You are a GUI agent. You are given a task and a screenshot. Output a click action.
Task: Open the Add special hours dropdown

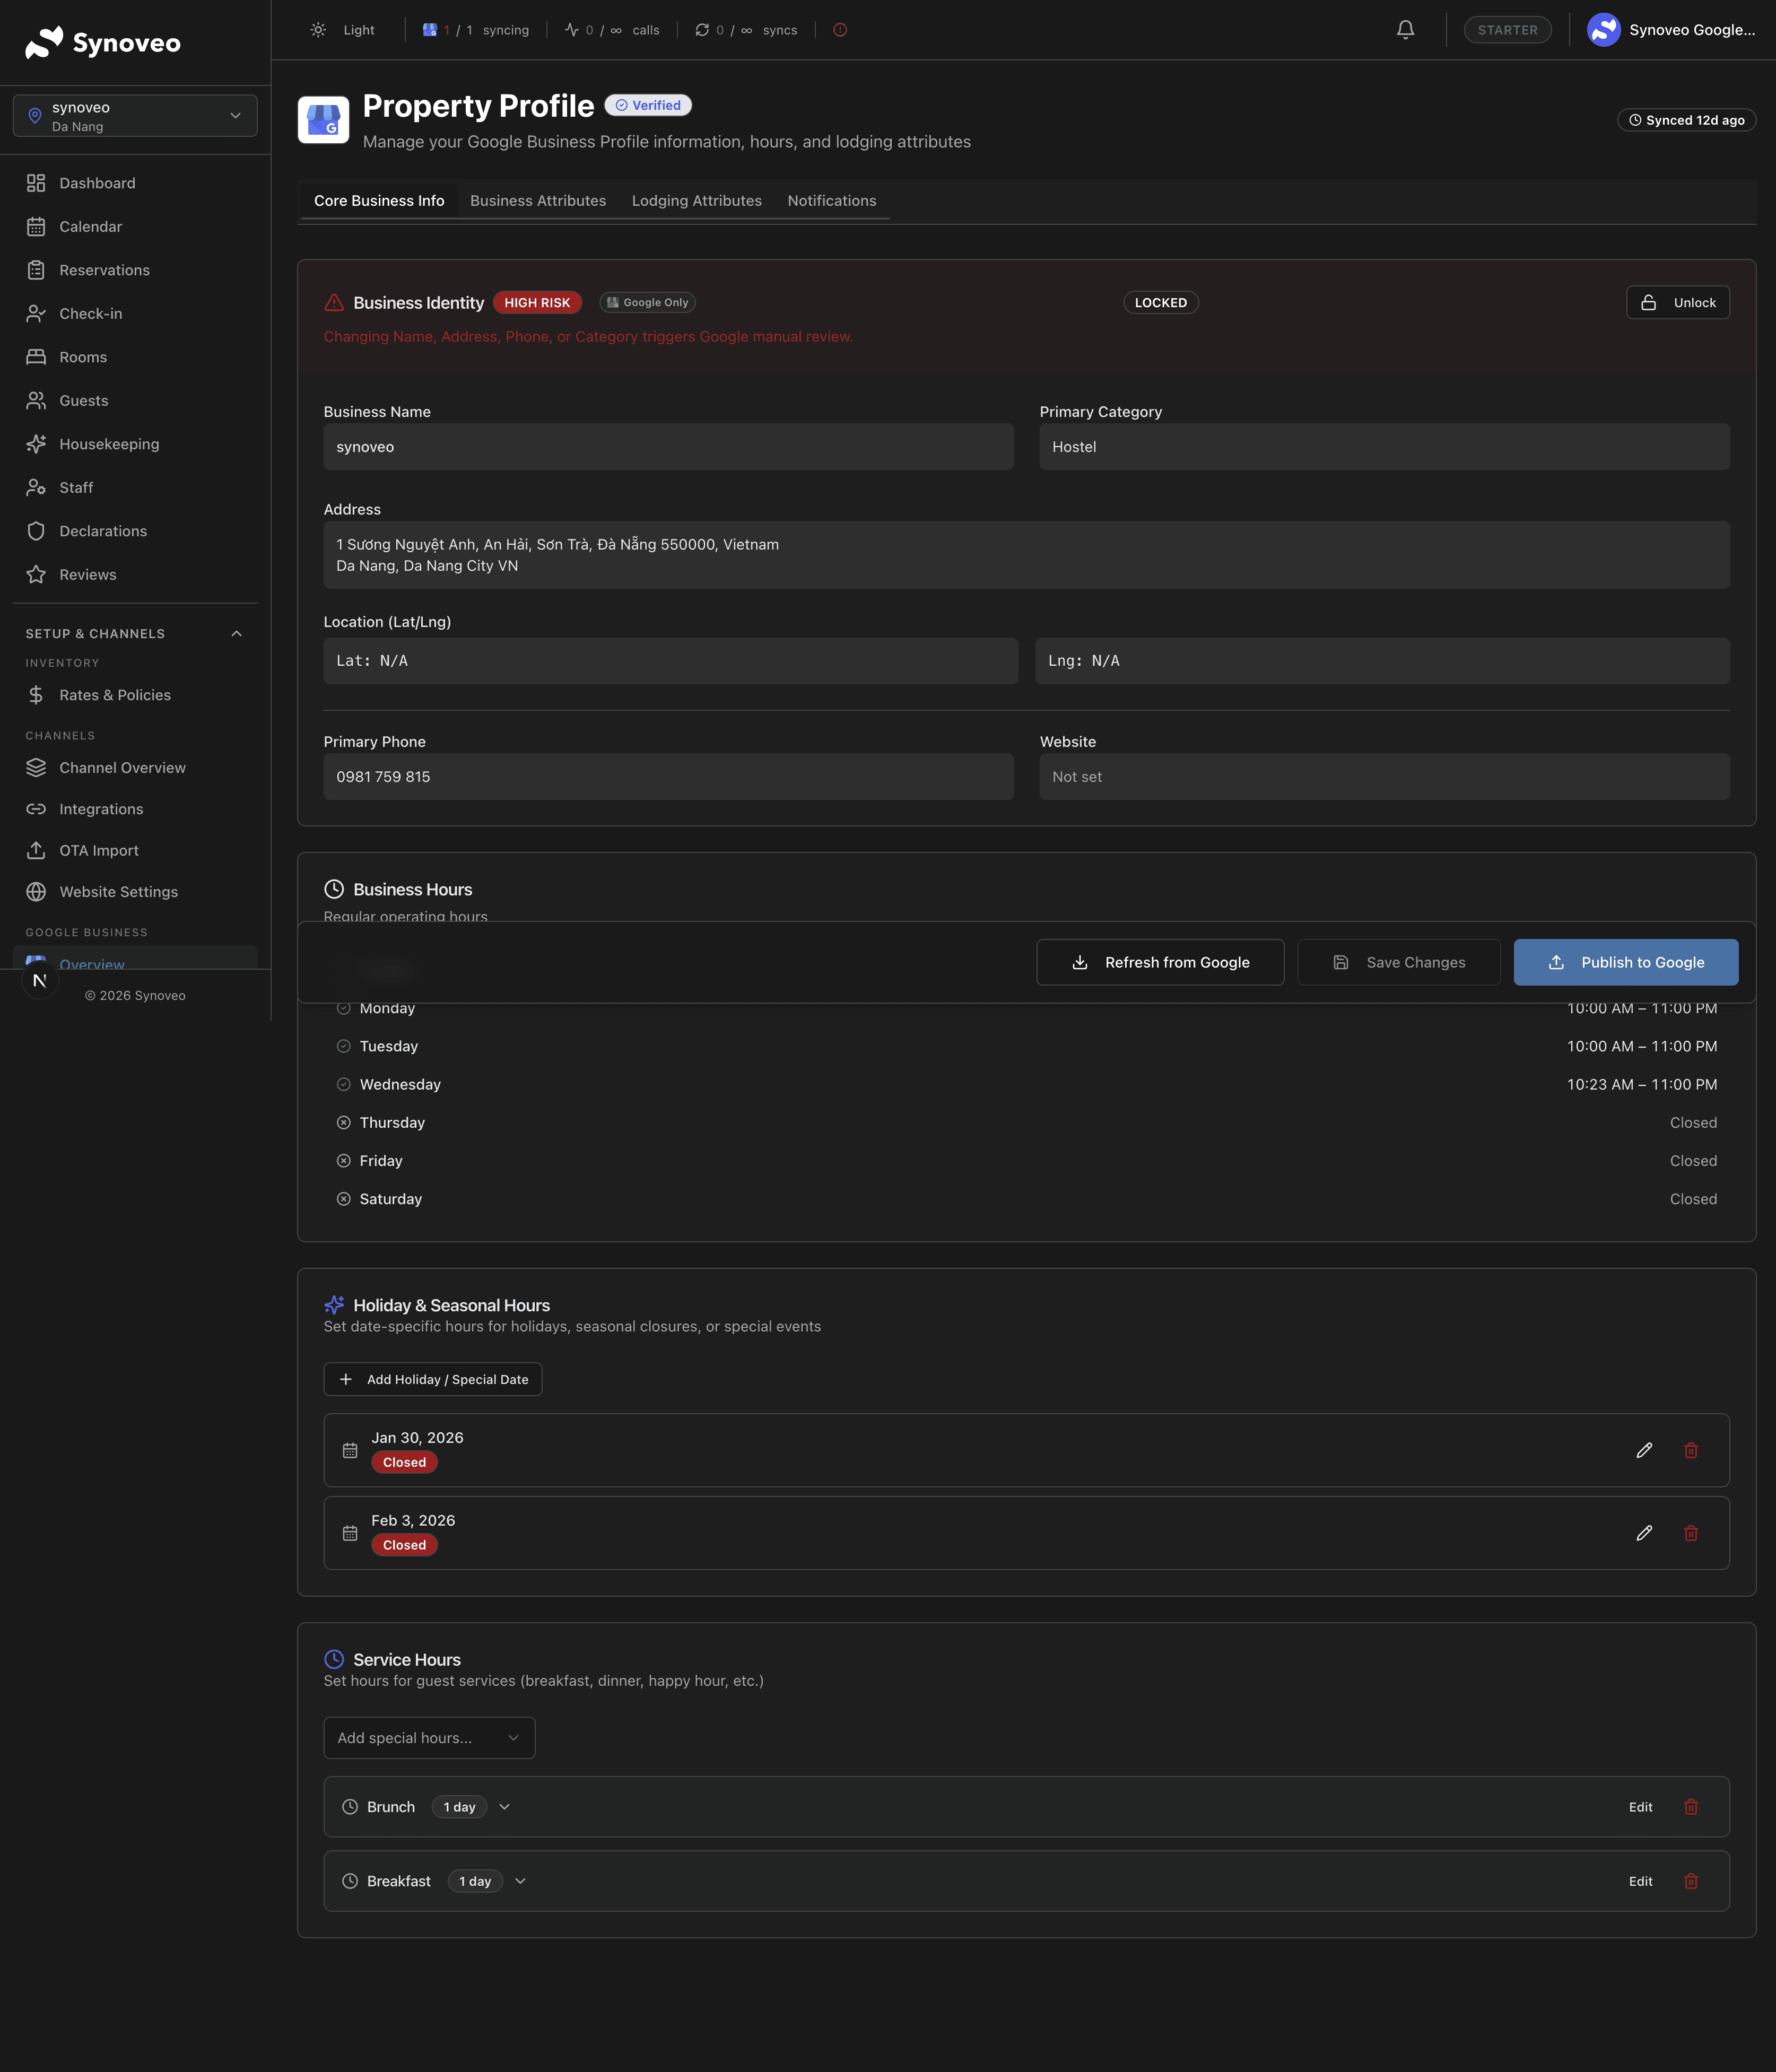429,1738
